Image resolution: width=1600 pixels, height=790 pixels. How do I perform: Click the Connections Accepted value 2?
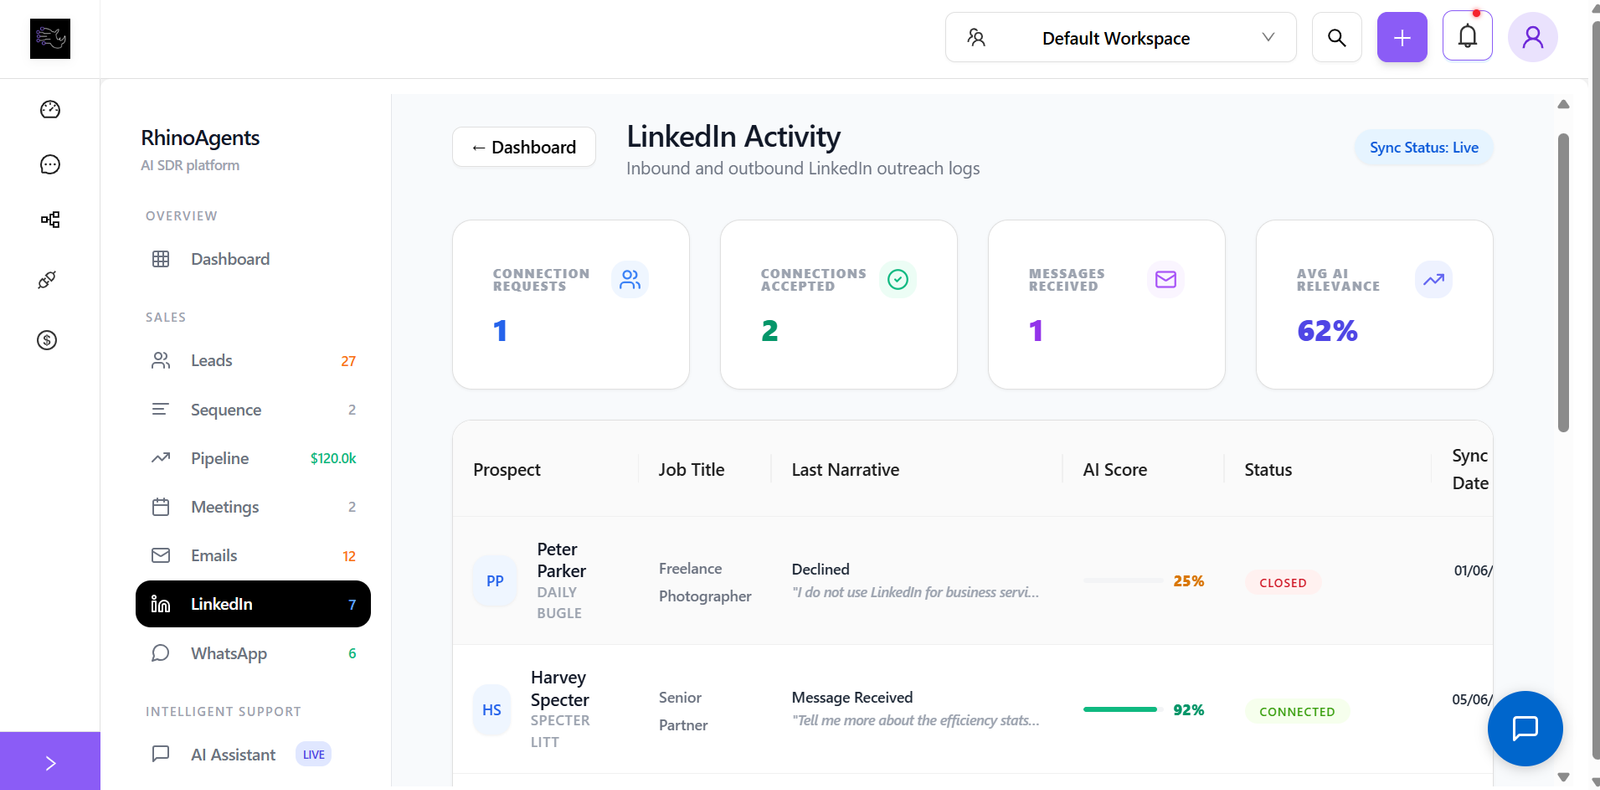click(769, 331)
